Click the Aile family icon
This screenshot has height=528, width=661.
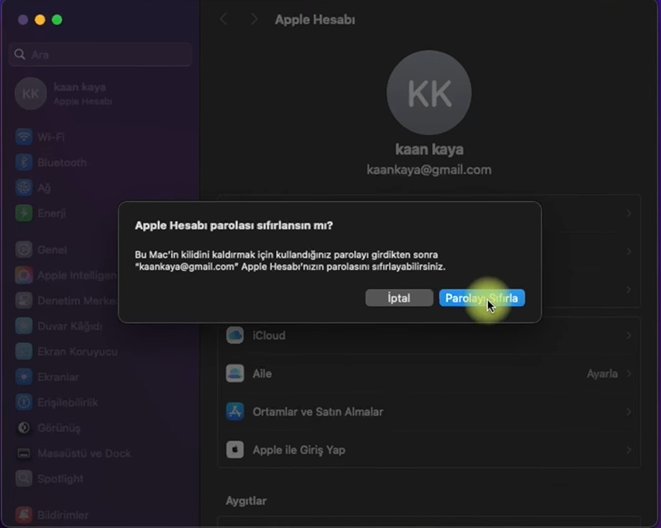click(x=235, y=373)
